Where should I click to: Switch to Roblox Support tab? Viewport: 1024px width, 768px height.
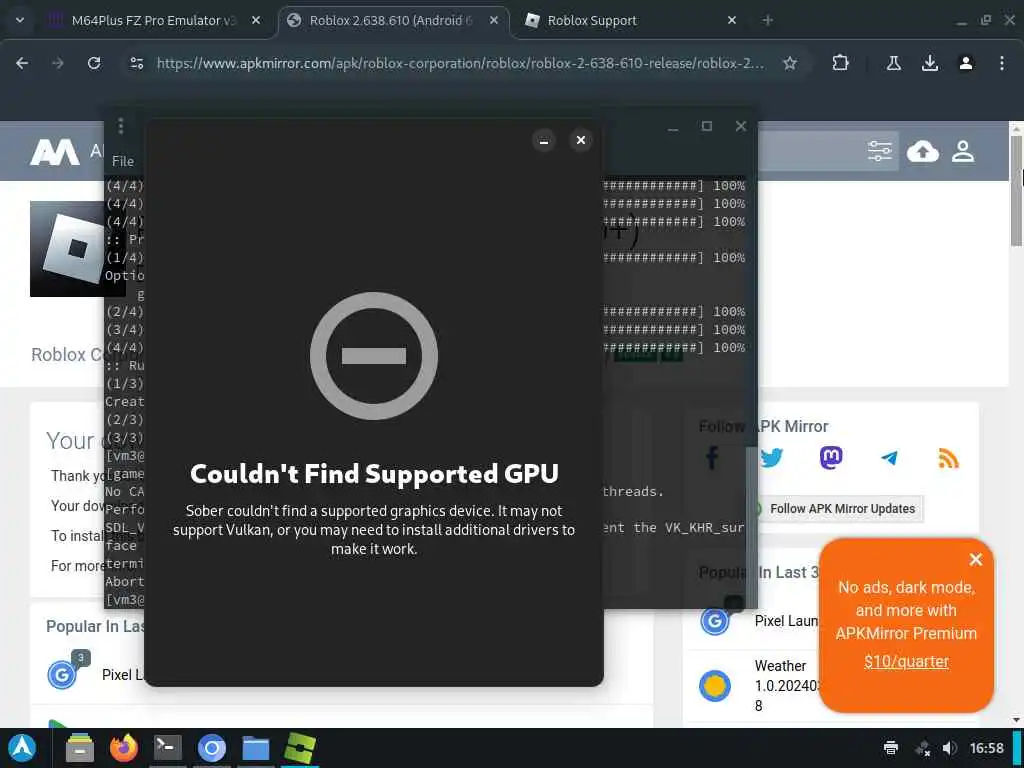click(632, 20)
